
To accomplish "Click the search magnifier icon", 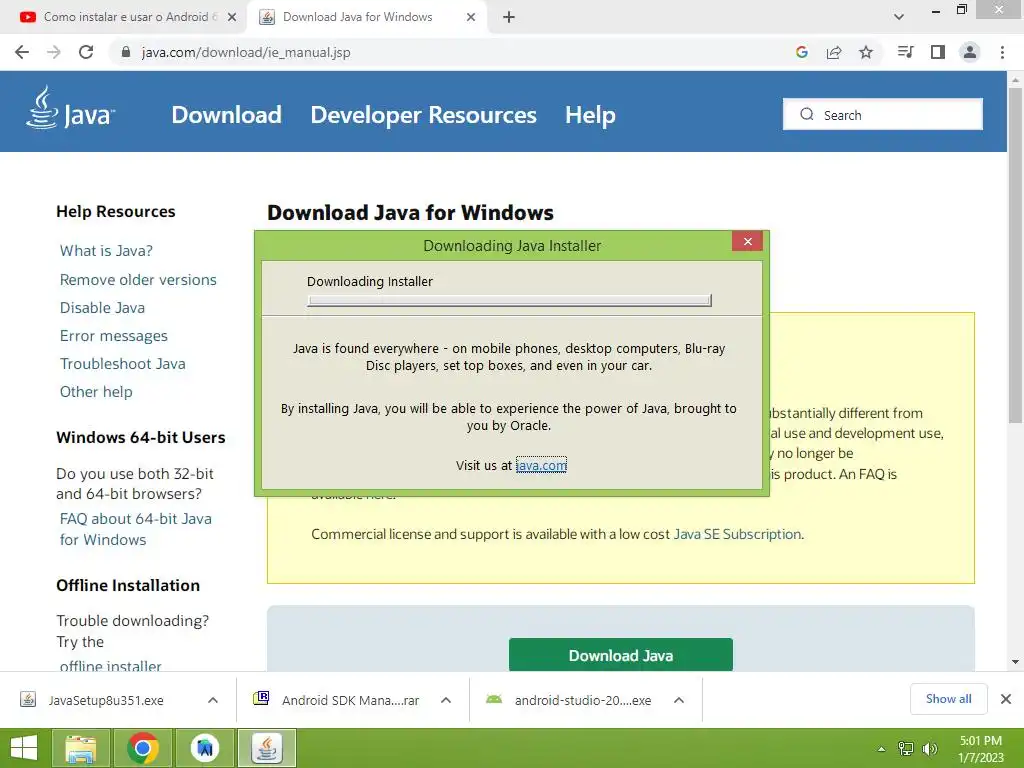I will coord(807,114).
